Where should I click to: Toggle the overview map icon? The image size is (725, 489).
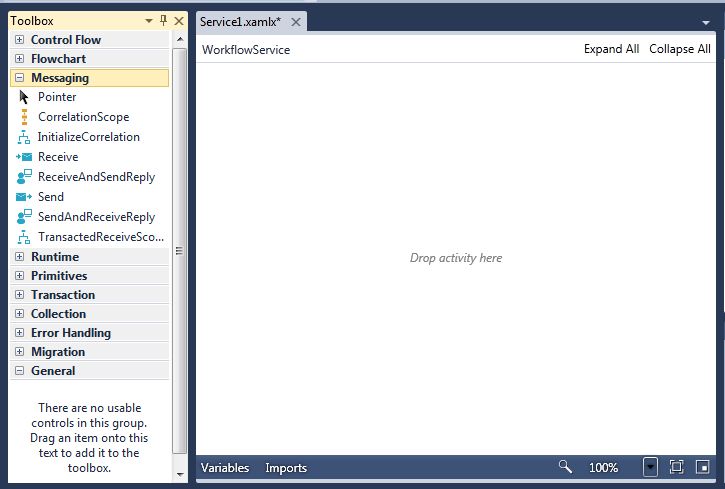coord(703,467)
